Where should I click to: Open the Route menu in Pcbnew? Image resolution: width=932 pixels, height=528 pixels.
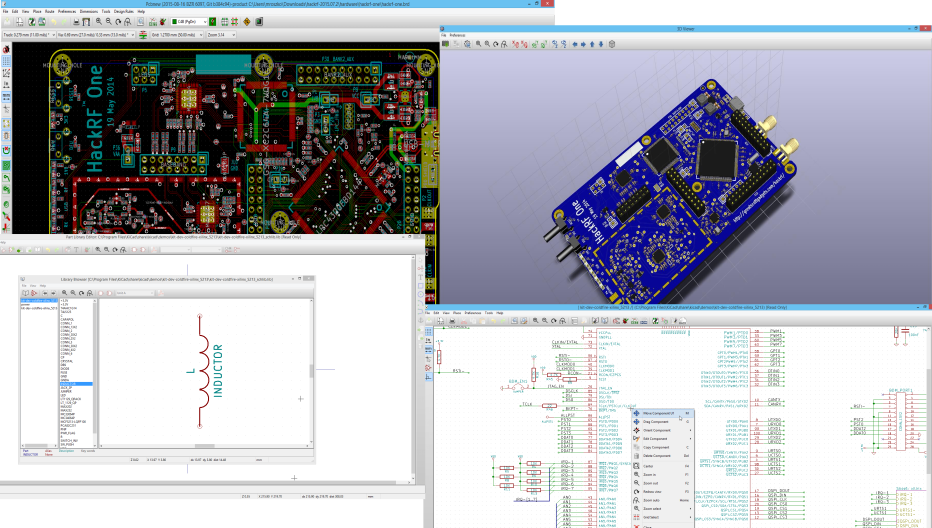(x=49, y=11)
